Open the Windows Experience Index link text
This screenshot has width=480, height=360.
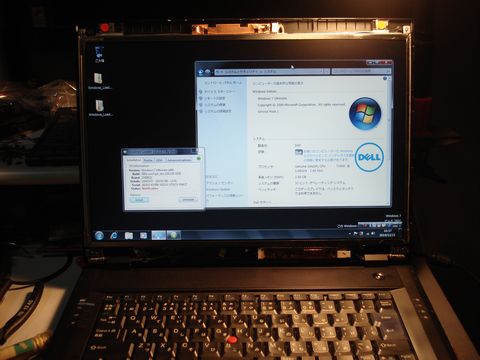(329, 155)
